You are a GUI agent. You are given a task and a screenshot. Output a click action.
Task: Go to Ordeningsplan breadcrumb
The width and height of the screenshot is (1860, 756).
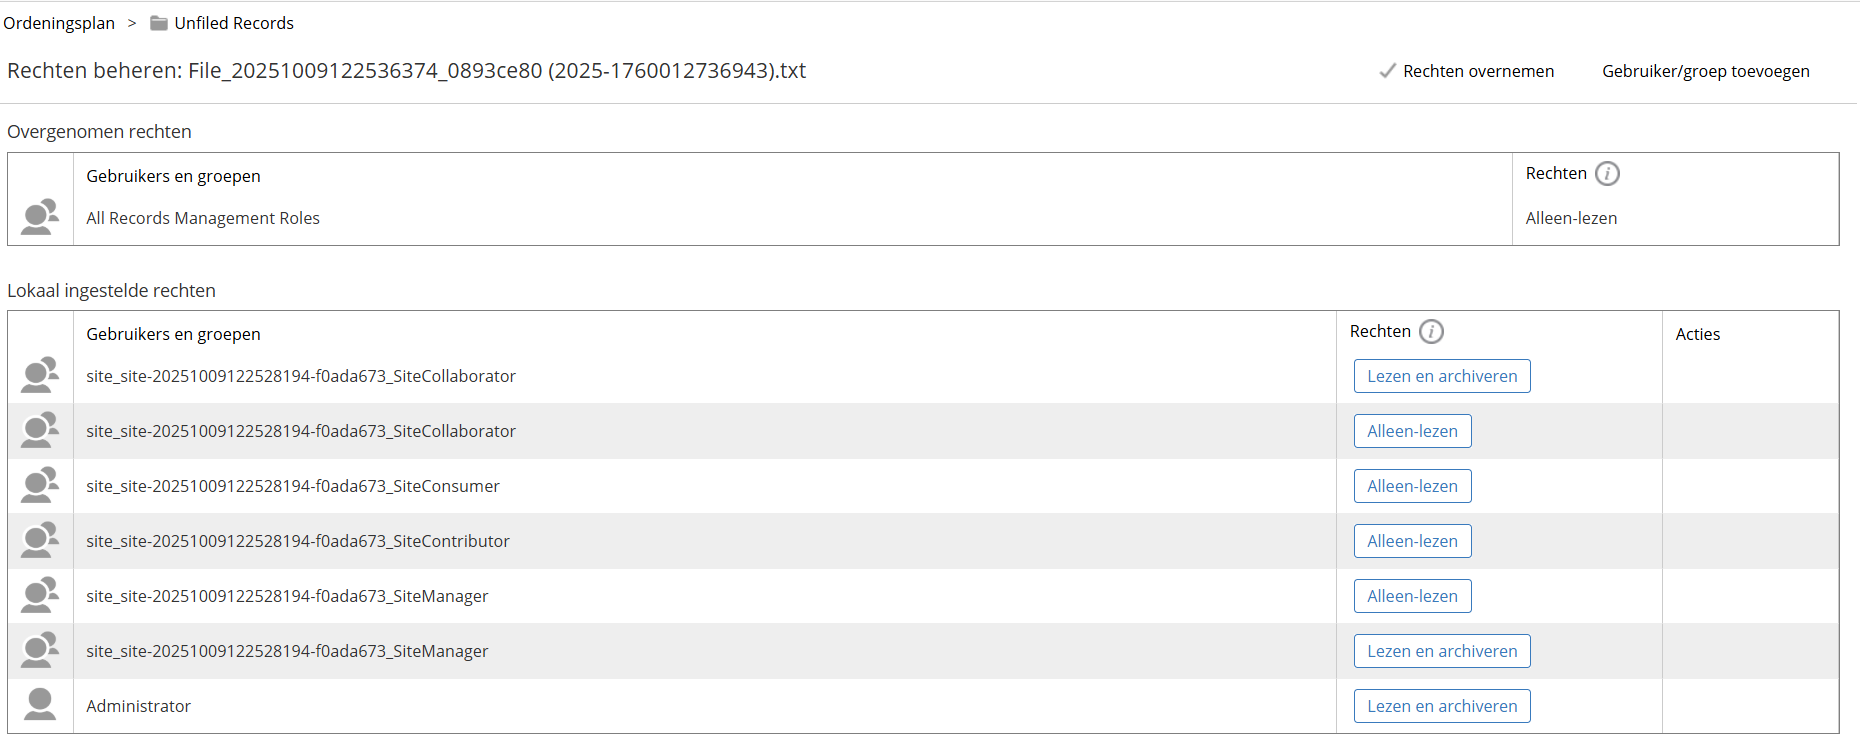(x=59, y=23)
